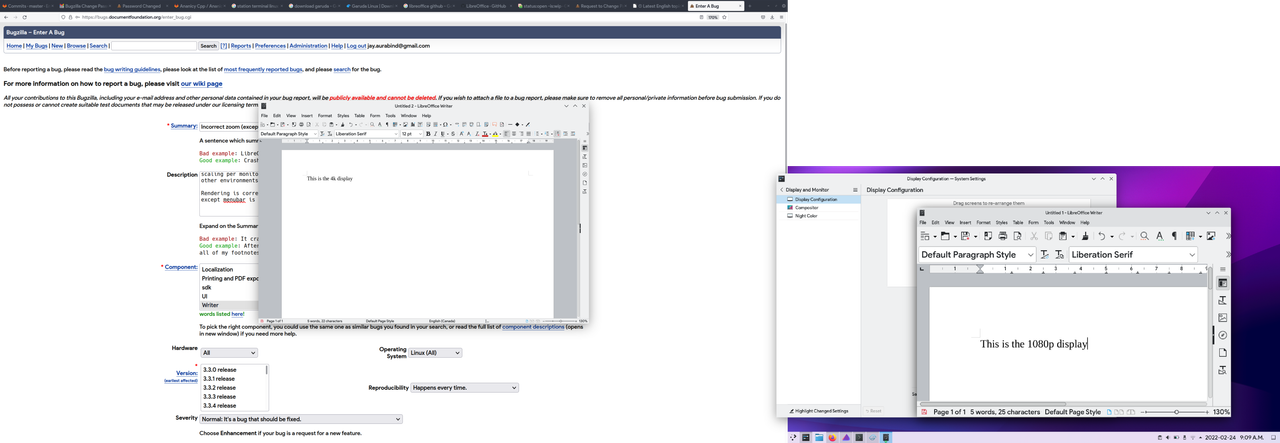
Task: Click Highlight Changed Settings in System Settings
Action: pyautogui.click(x=819, y=411)
